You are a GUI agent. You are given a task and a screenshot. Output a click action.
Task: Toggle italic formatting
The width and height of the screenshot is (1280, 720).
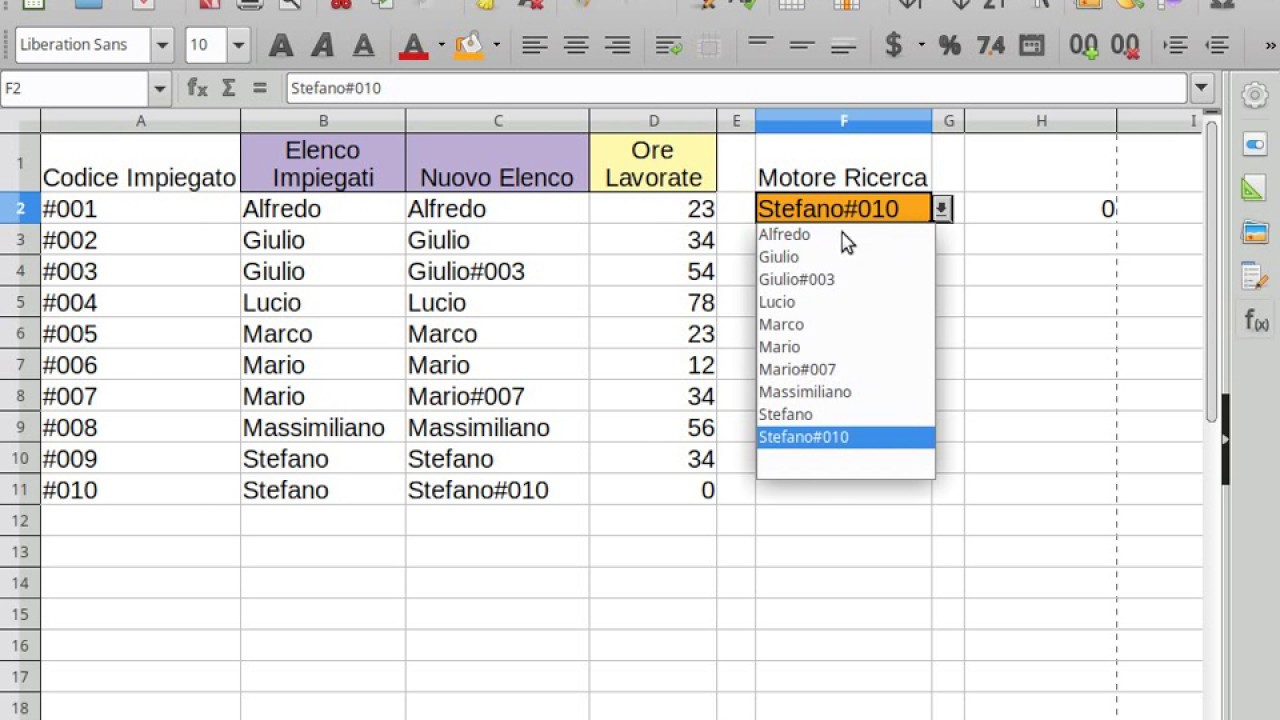point(322,45)
